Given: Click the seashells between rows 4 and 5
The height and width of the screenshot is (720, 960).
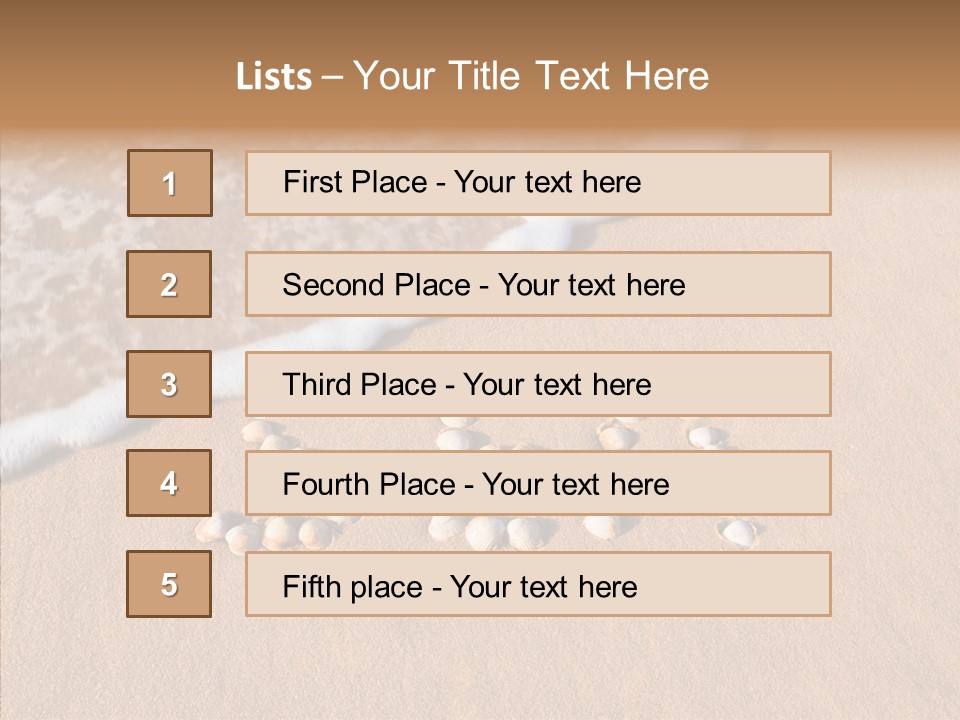Looking at the screenshot, I should coord(478,531).
